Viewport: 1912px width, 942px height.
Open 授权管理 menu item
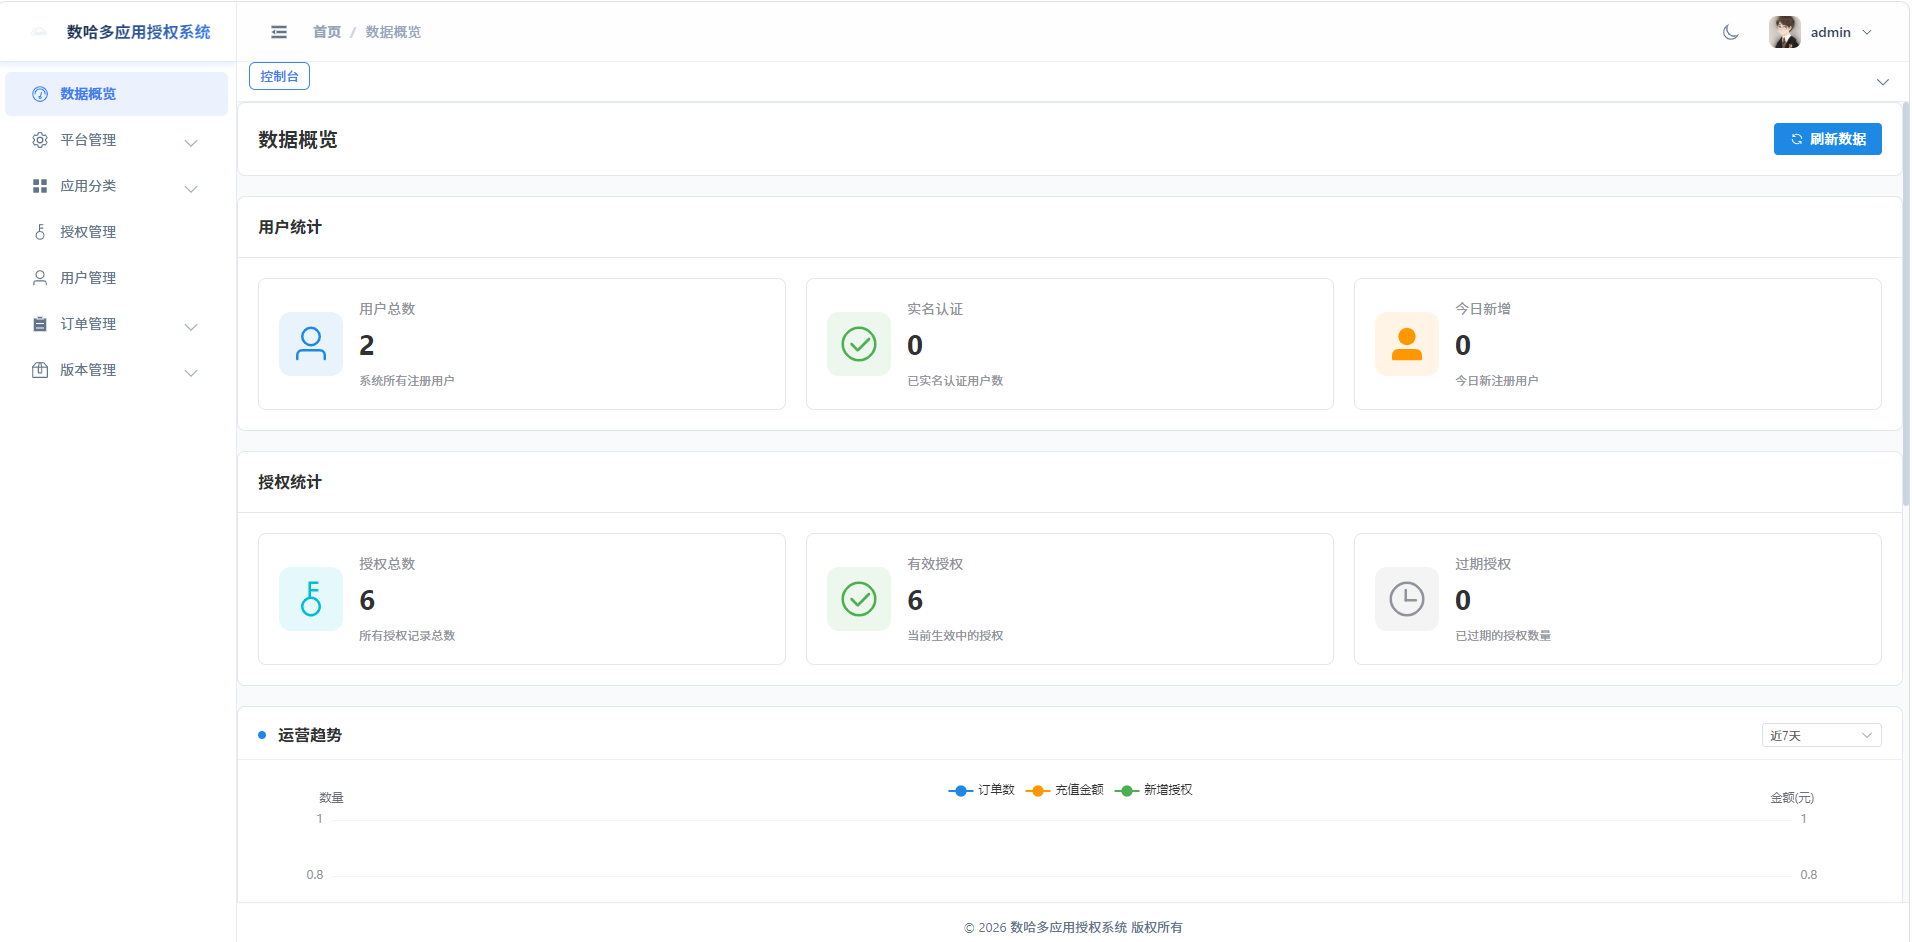click(x=116, y=232)
